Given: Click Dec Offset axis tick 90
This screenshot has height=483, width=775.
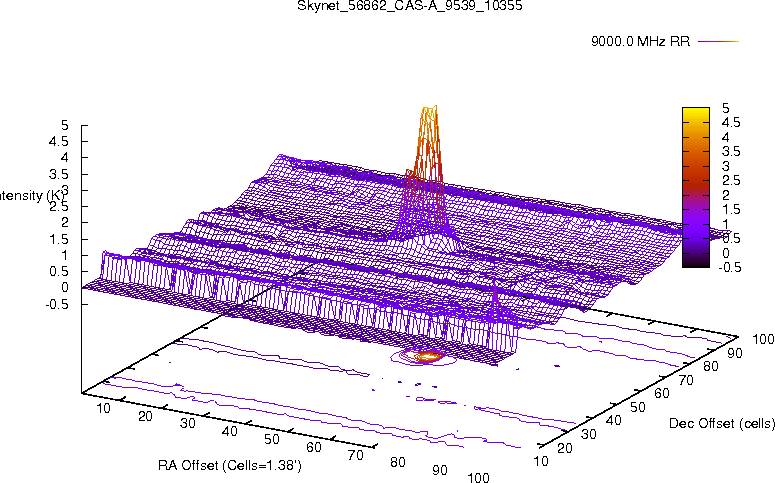Looking at the screenshot, I should pyautogui.click(x=734, y=353).
